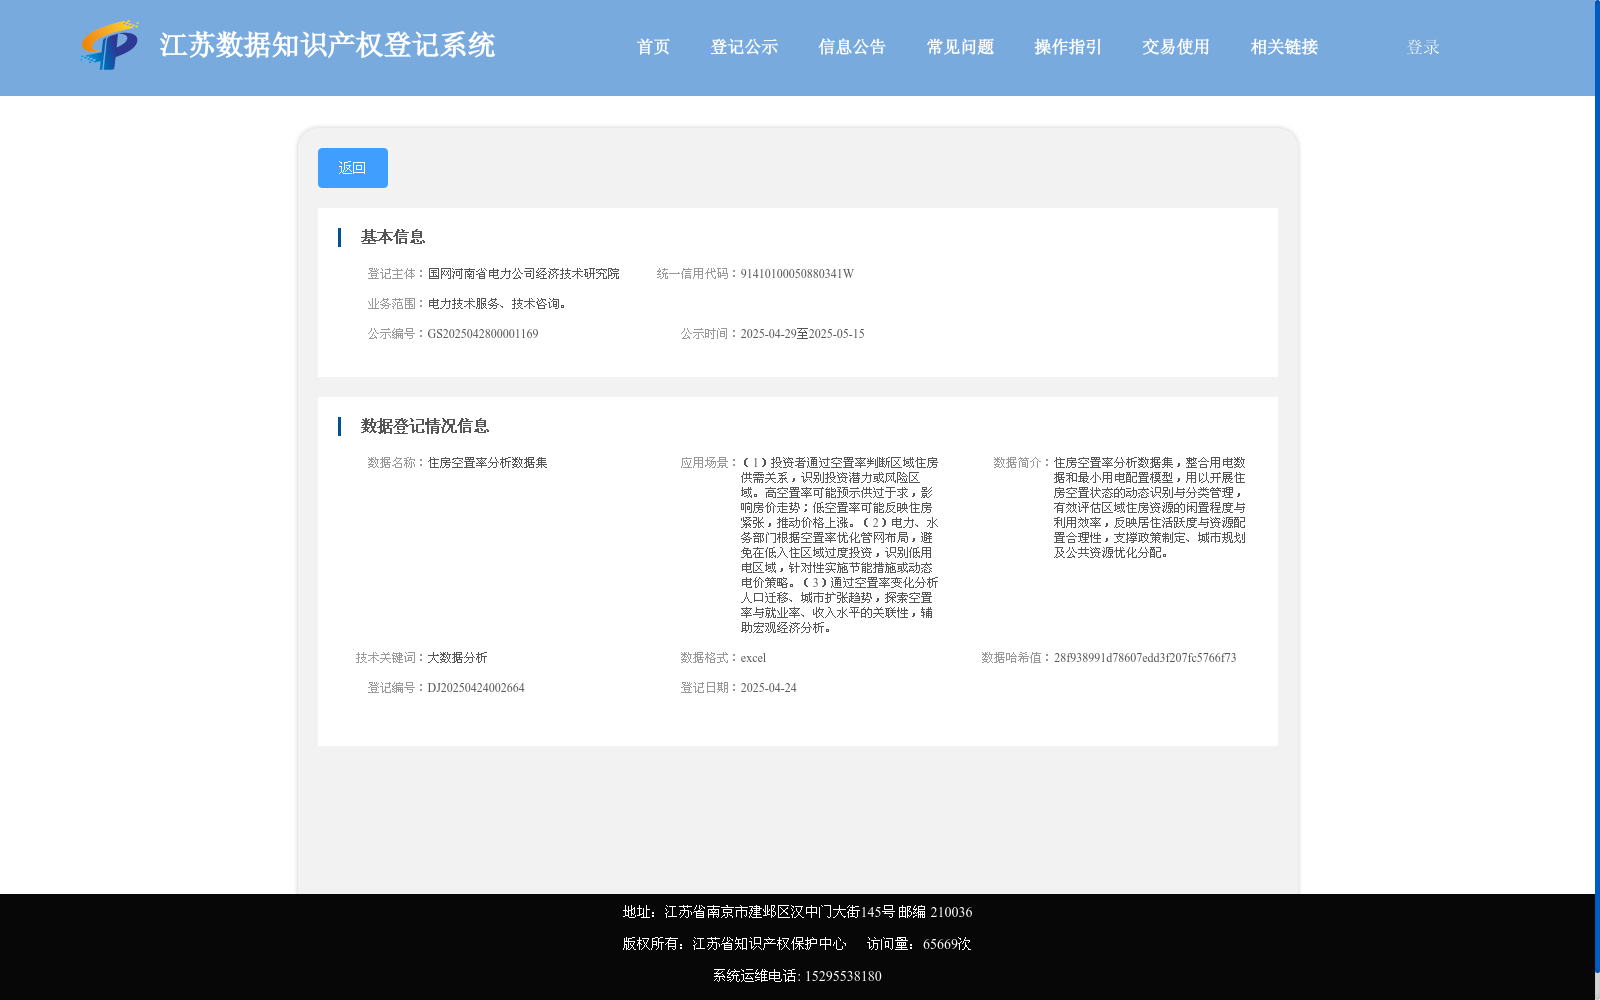Select 常见问题 in the top navigation

click(x=960, y=47)
